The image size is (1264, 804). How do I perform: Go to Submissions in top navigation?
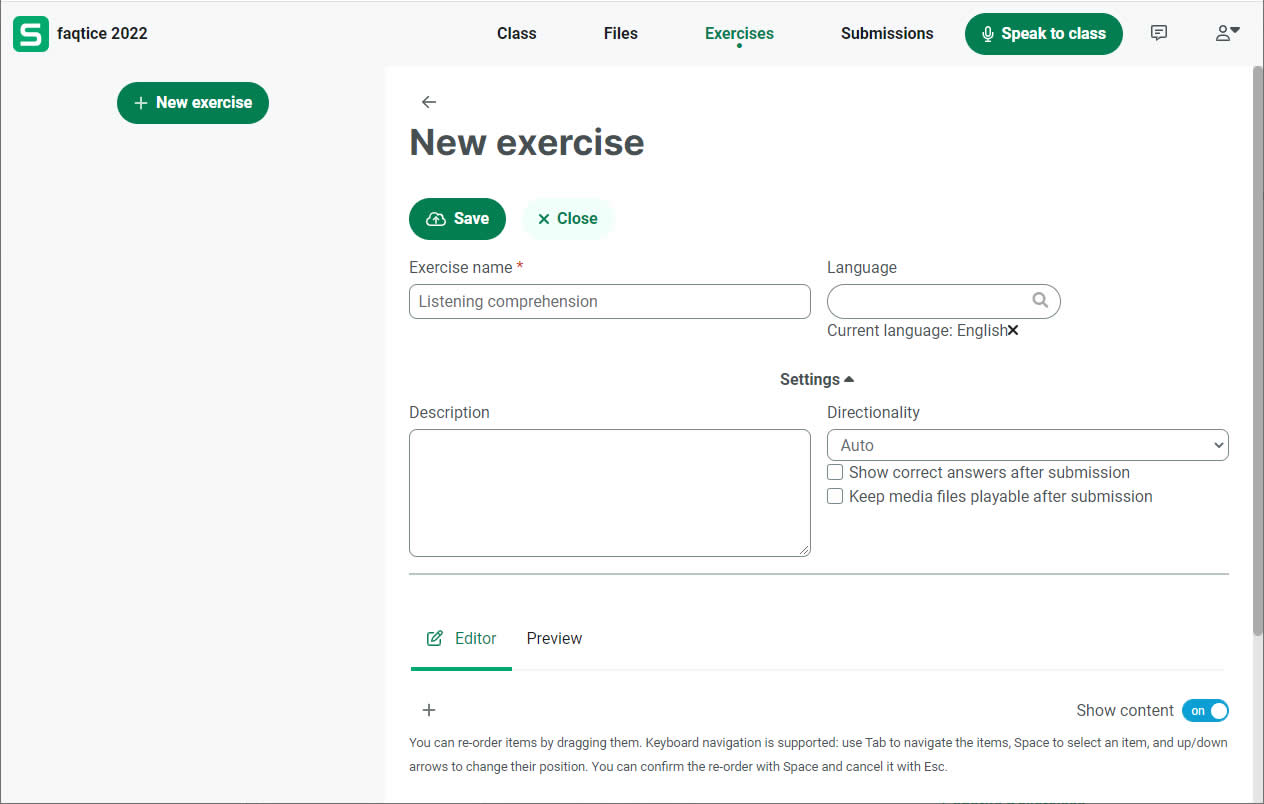[x=886, y=33]
